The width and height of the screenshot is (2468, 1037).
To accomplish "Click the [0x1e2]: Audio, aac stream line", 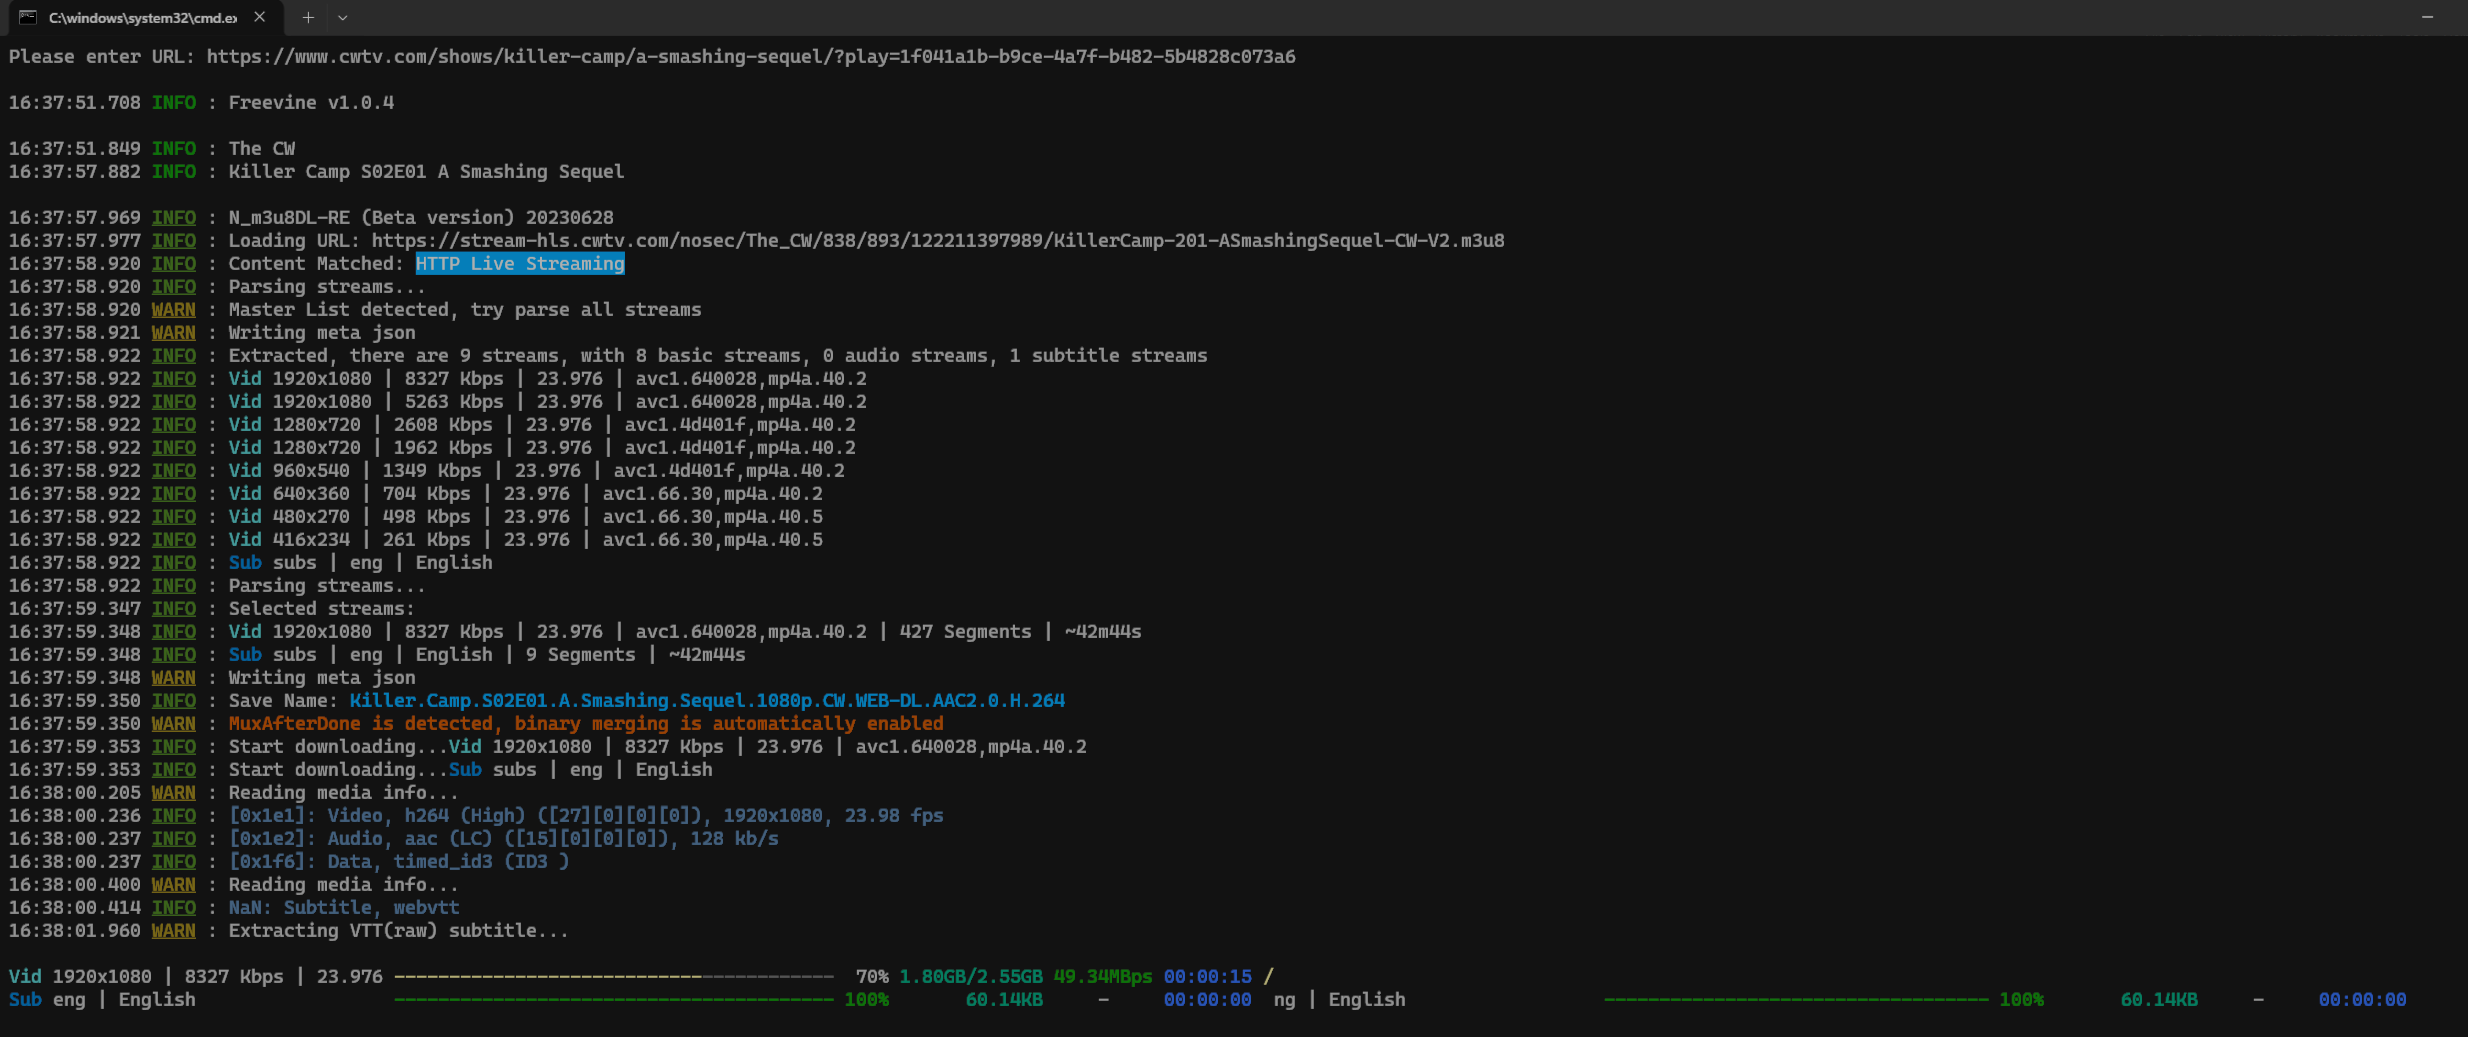I will (x=503, y=839).
